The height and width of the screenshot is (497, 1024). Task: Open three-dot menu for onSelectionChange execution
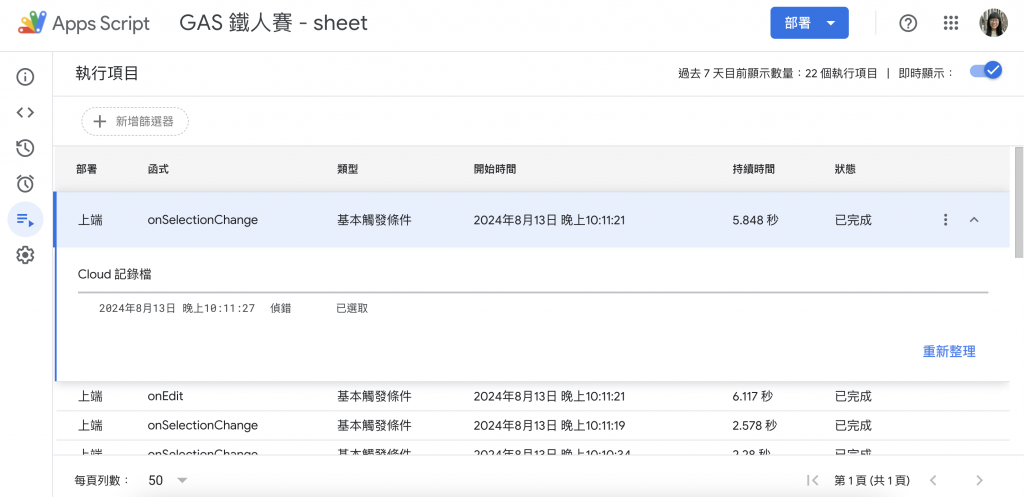coord(945,220)
